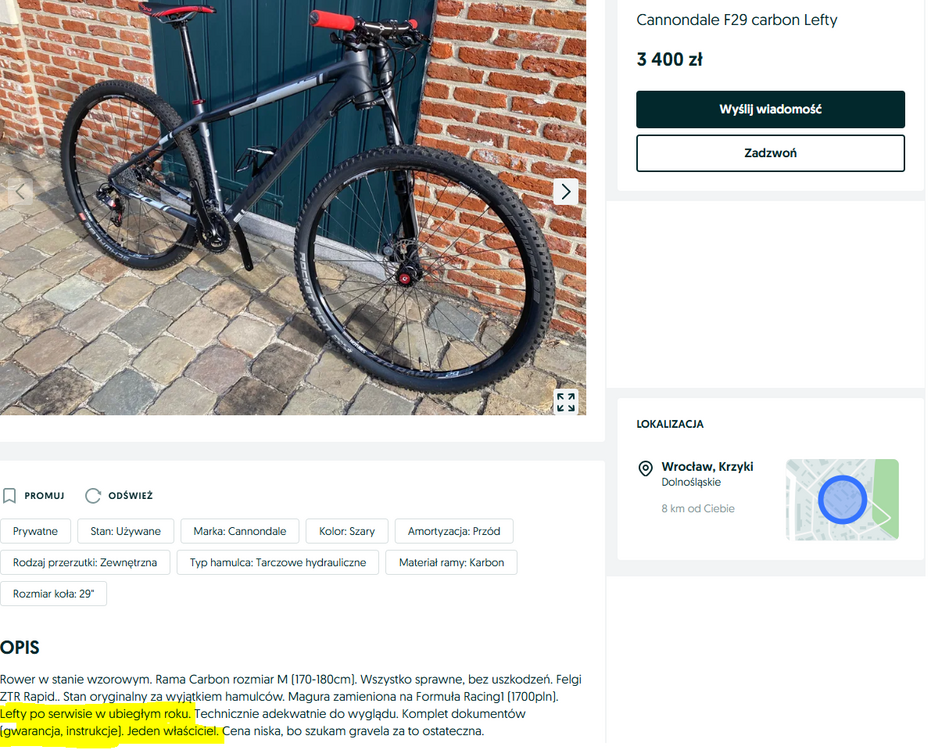
Task: Click the title Cannondale F29 carbon Lefty
Action: 738,19
